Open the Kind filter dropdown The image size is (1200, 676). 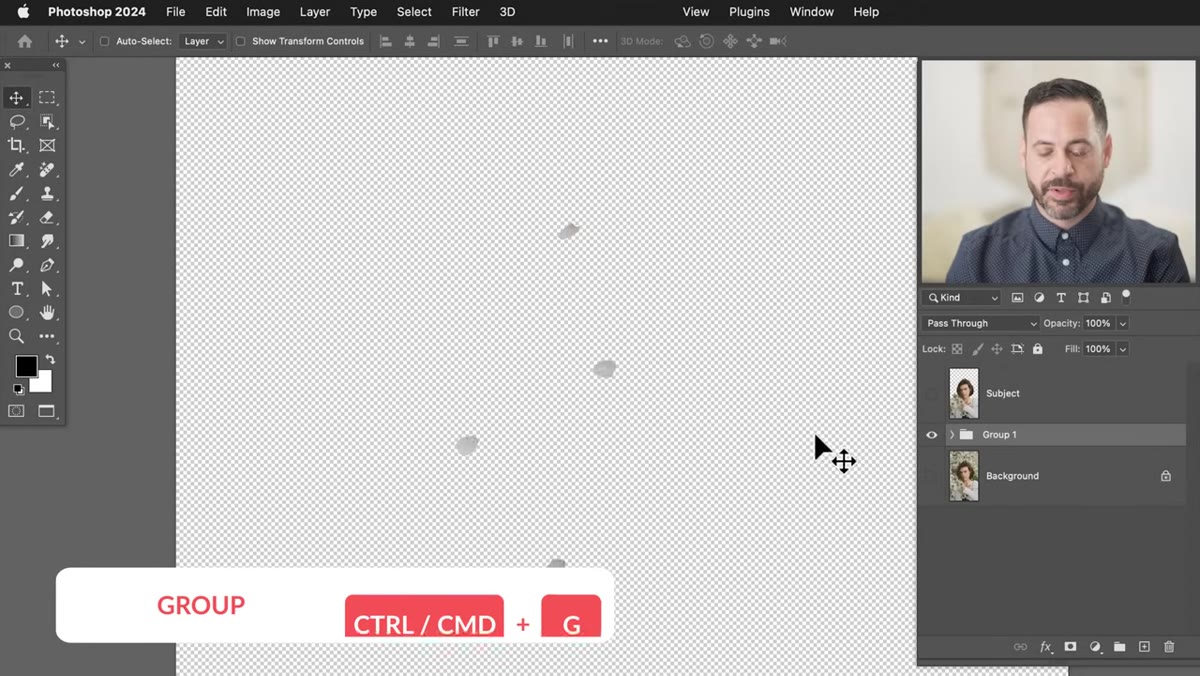pos(962,298)
